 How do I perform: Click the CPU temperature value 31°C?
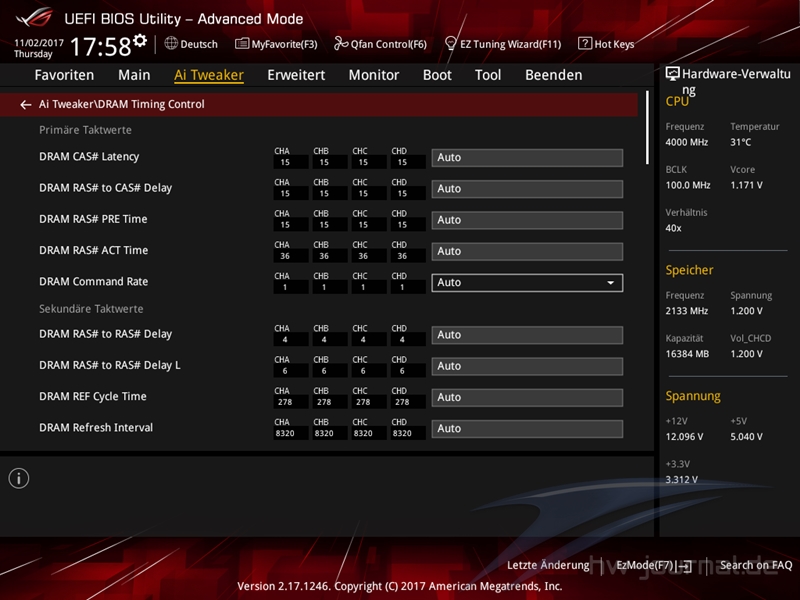point(741,142)
